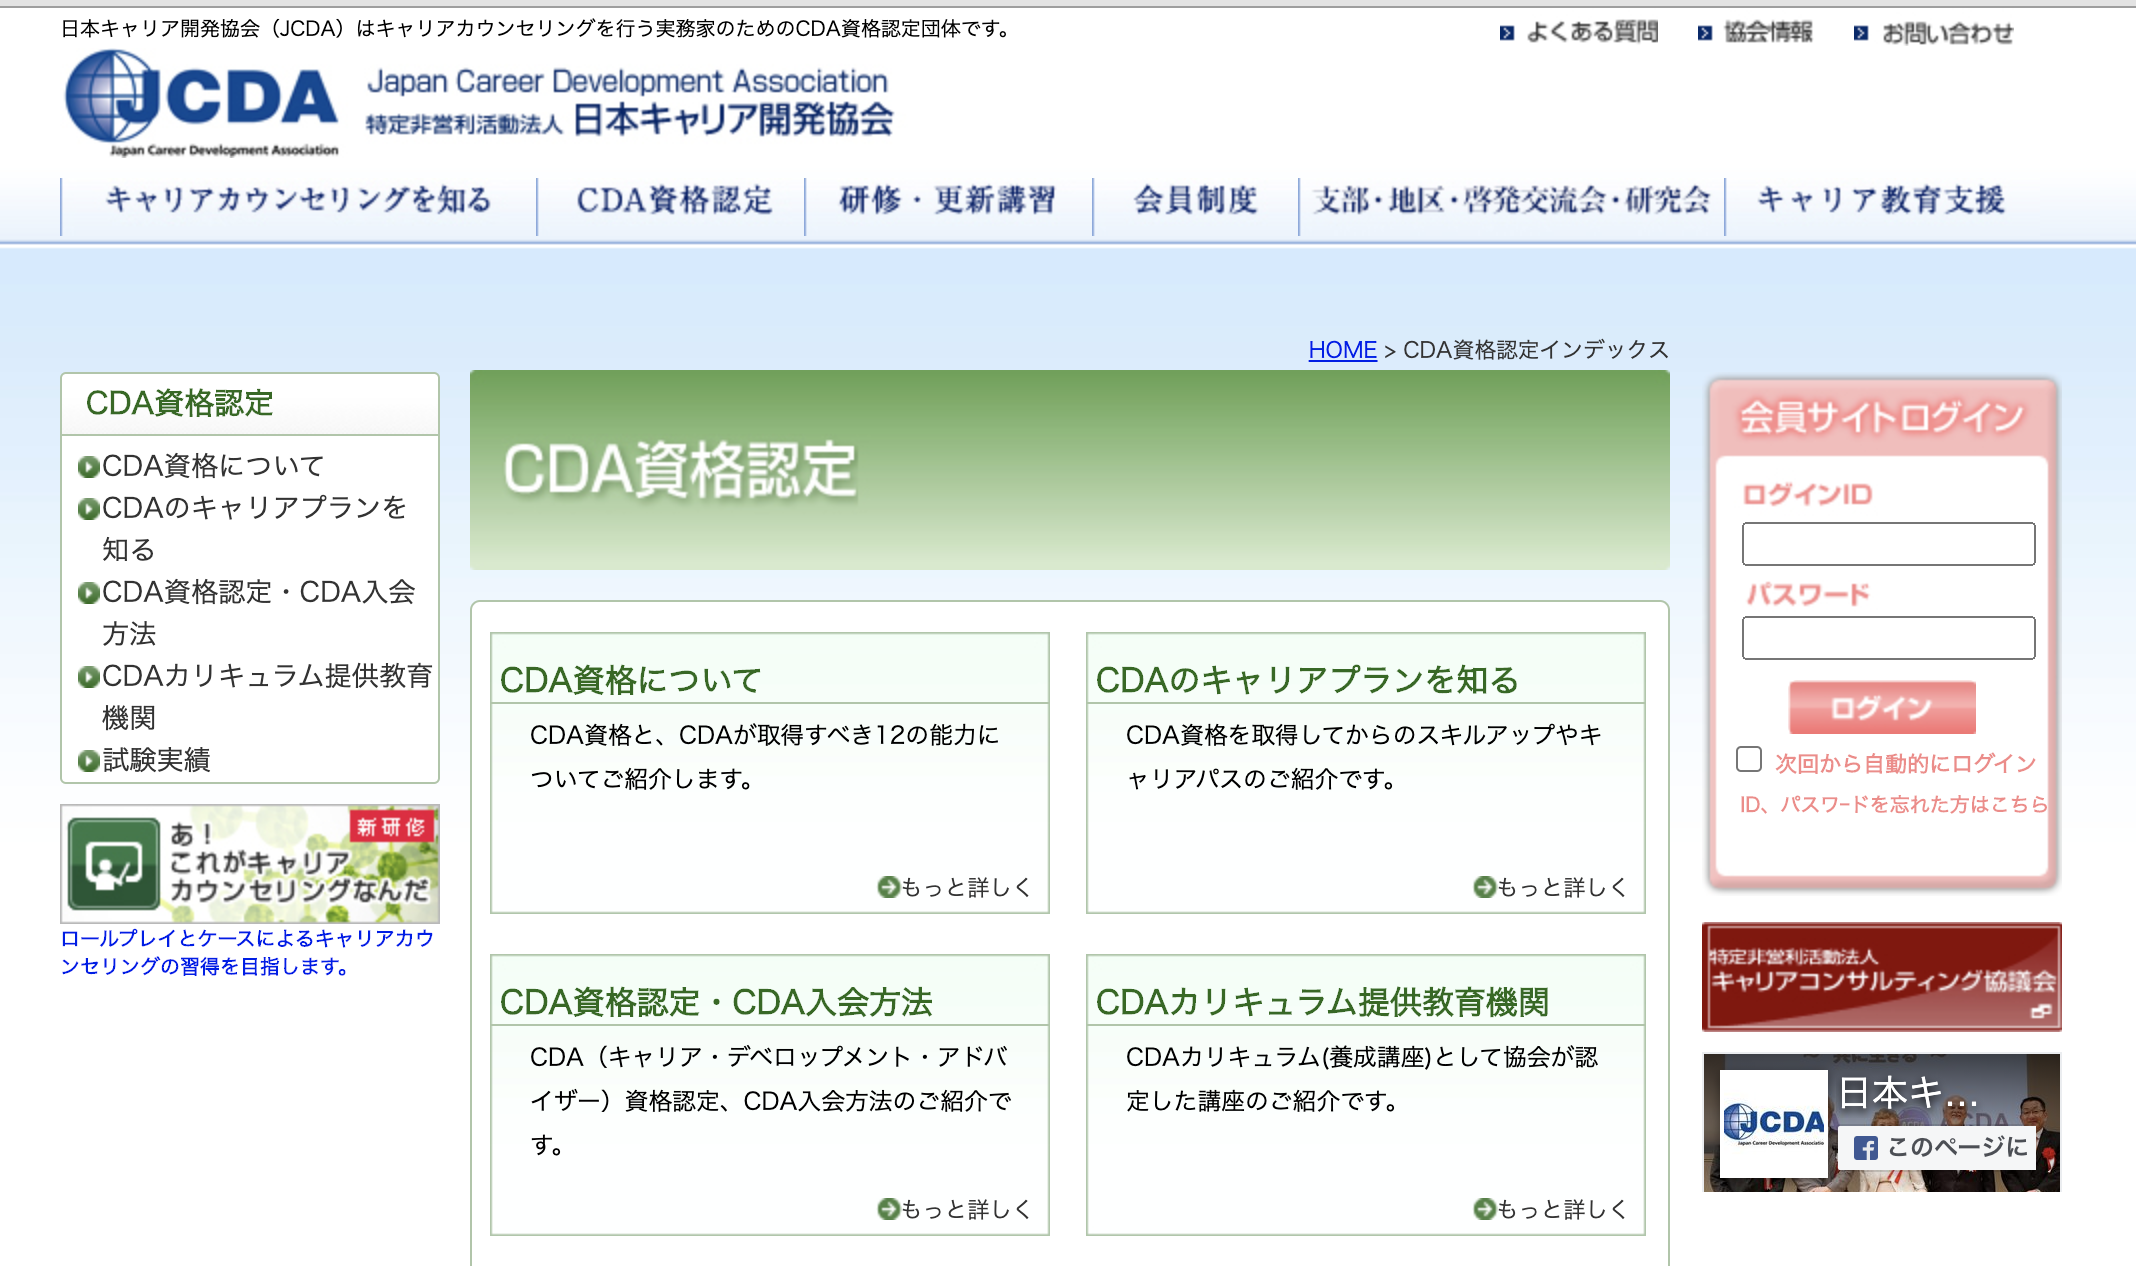Viewport: 2136px width, 1266px height.
Task: Click the パスワード input field
Action: 1888,638
